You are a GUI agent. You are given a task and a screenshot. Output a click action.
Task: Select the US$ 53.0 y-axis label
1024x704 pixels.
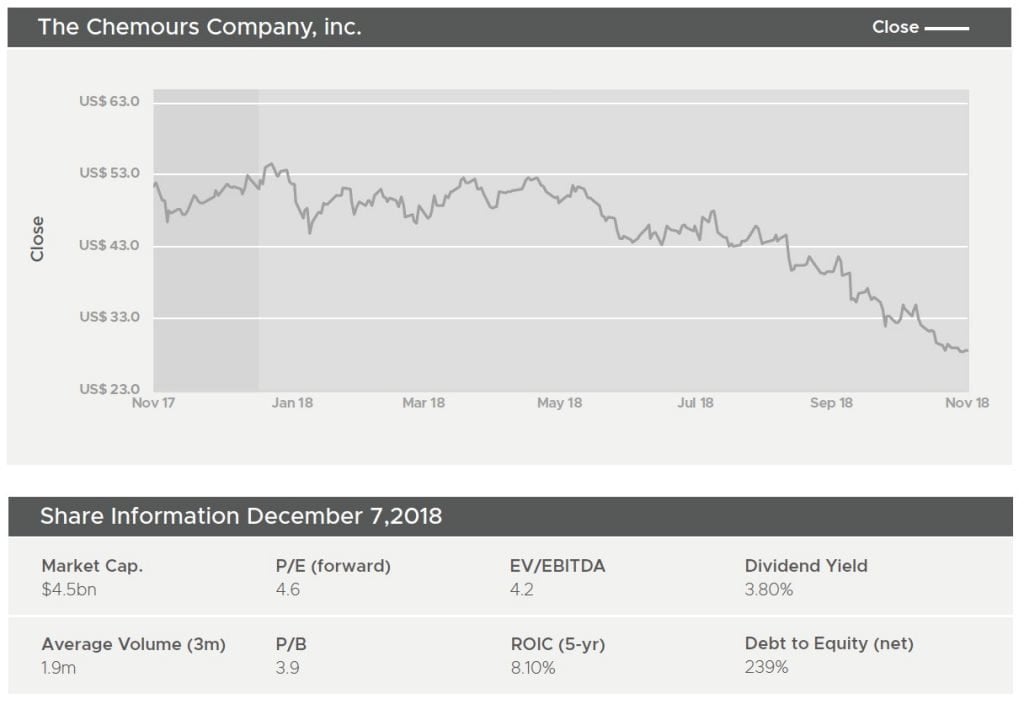[109, 173]
